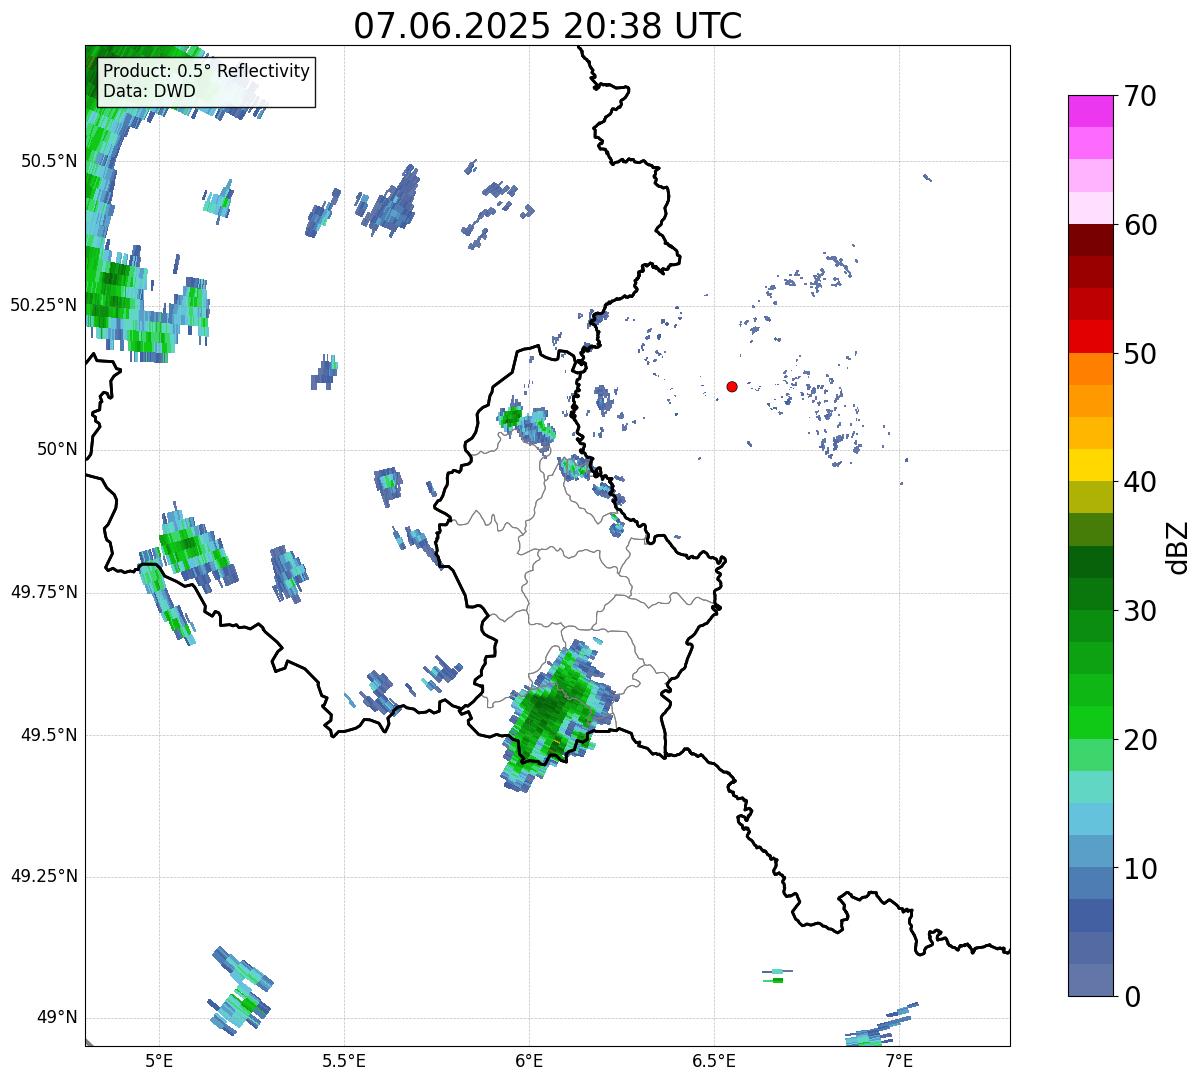This screenshot has width=1202, height=1081.
Task: Click the '5°E' longitude label
Action: (x=159, y=1060)
